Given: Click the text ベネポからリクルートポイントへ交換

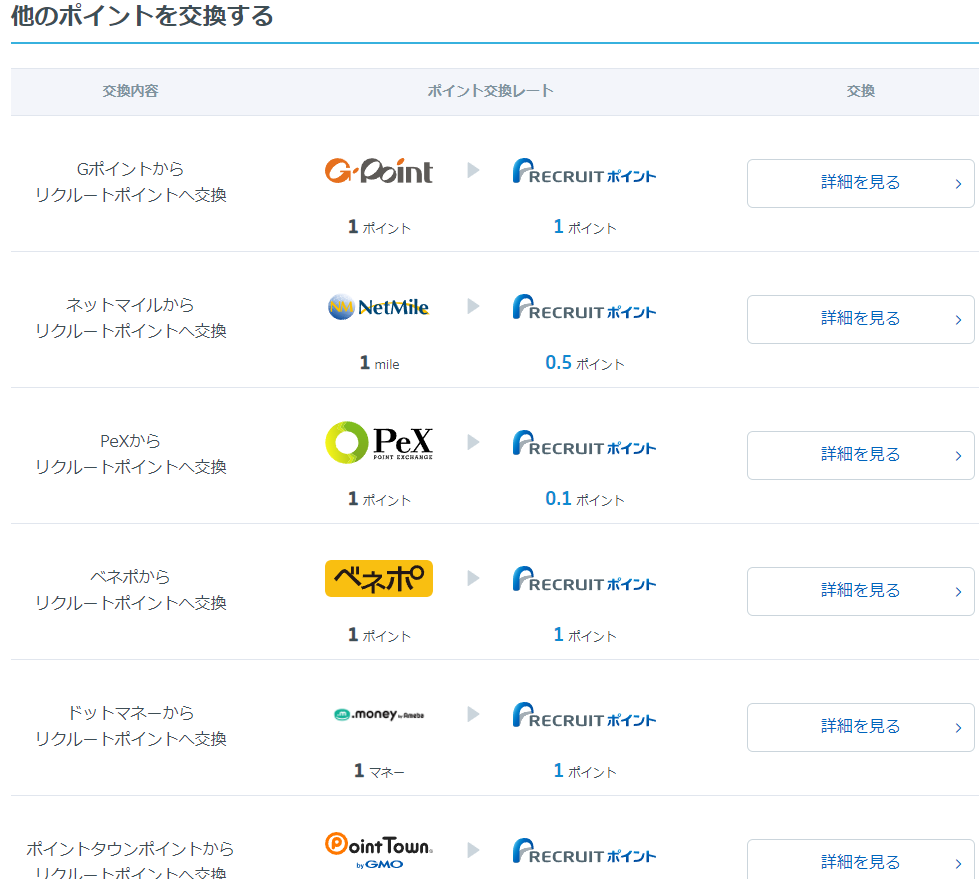Looking at the screenshot, I should (130, 590).
